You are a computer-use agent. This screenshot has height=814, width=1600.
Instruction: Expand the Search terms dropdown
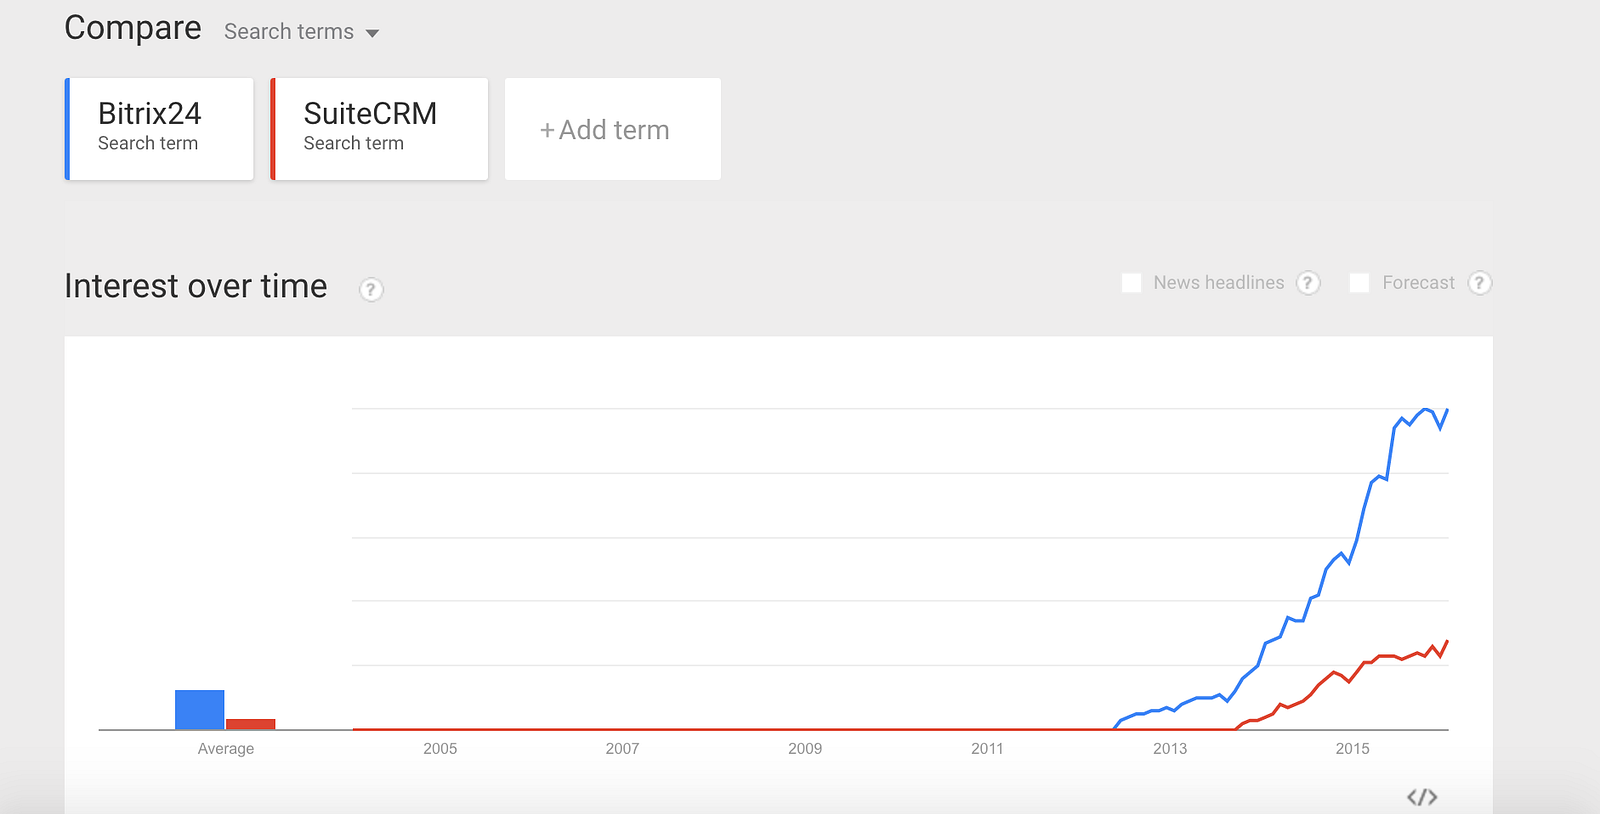(x=302, y=32)
